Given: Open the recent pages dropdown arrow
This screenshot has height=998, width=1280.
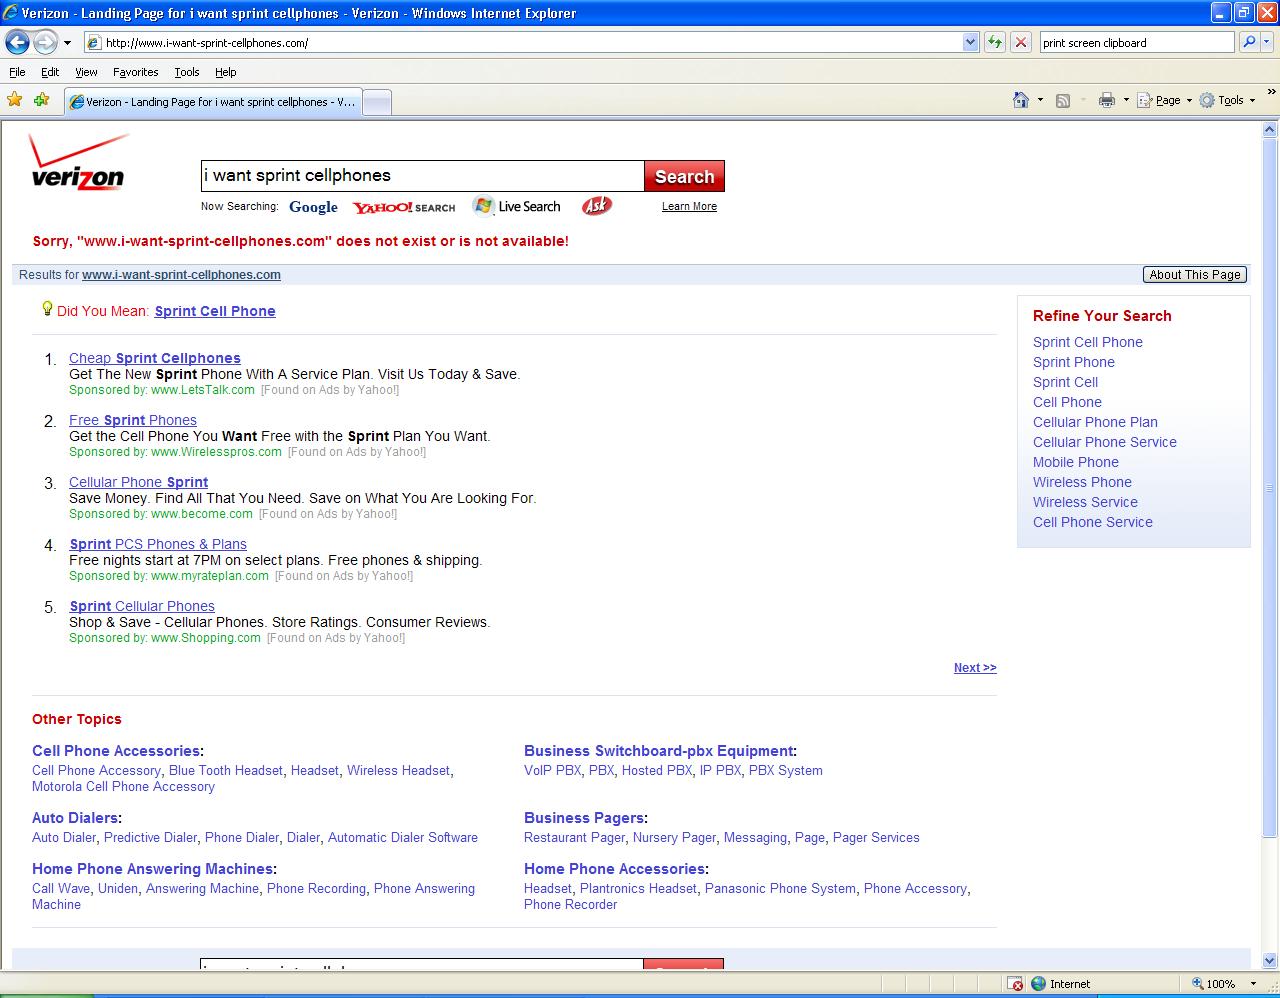Looking at the screenshot, I should point(67,43).
